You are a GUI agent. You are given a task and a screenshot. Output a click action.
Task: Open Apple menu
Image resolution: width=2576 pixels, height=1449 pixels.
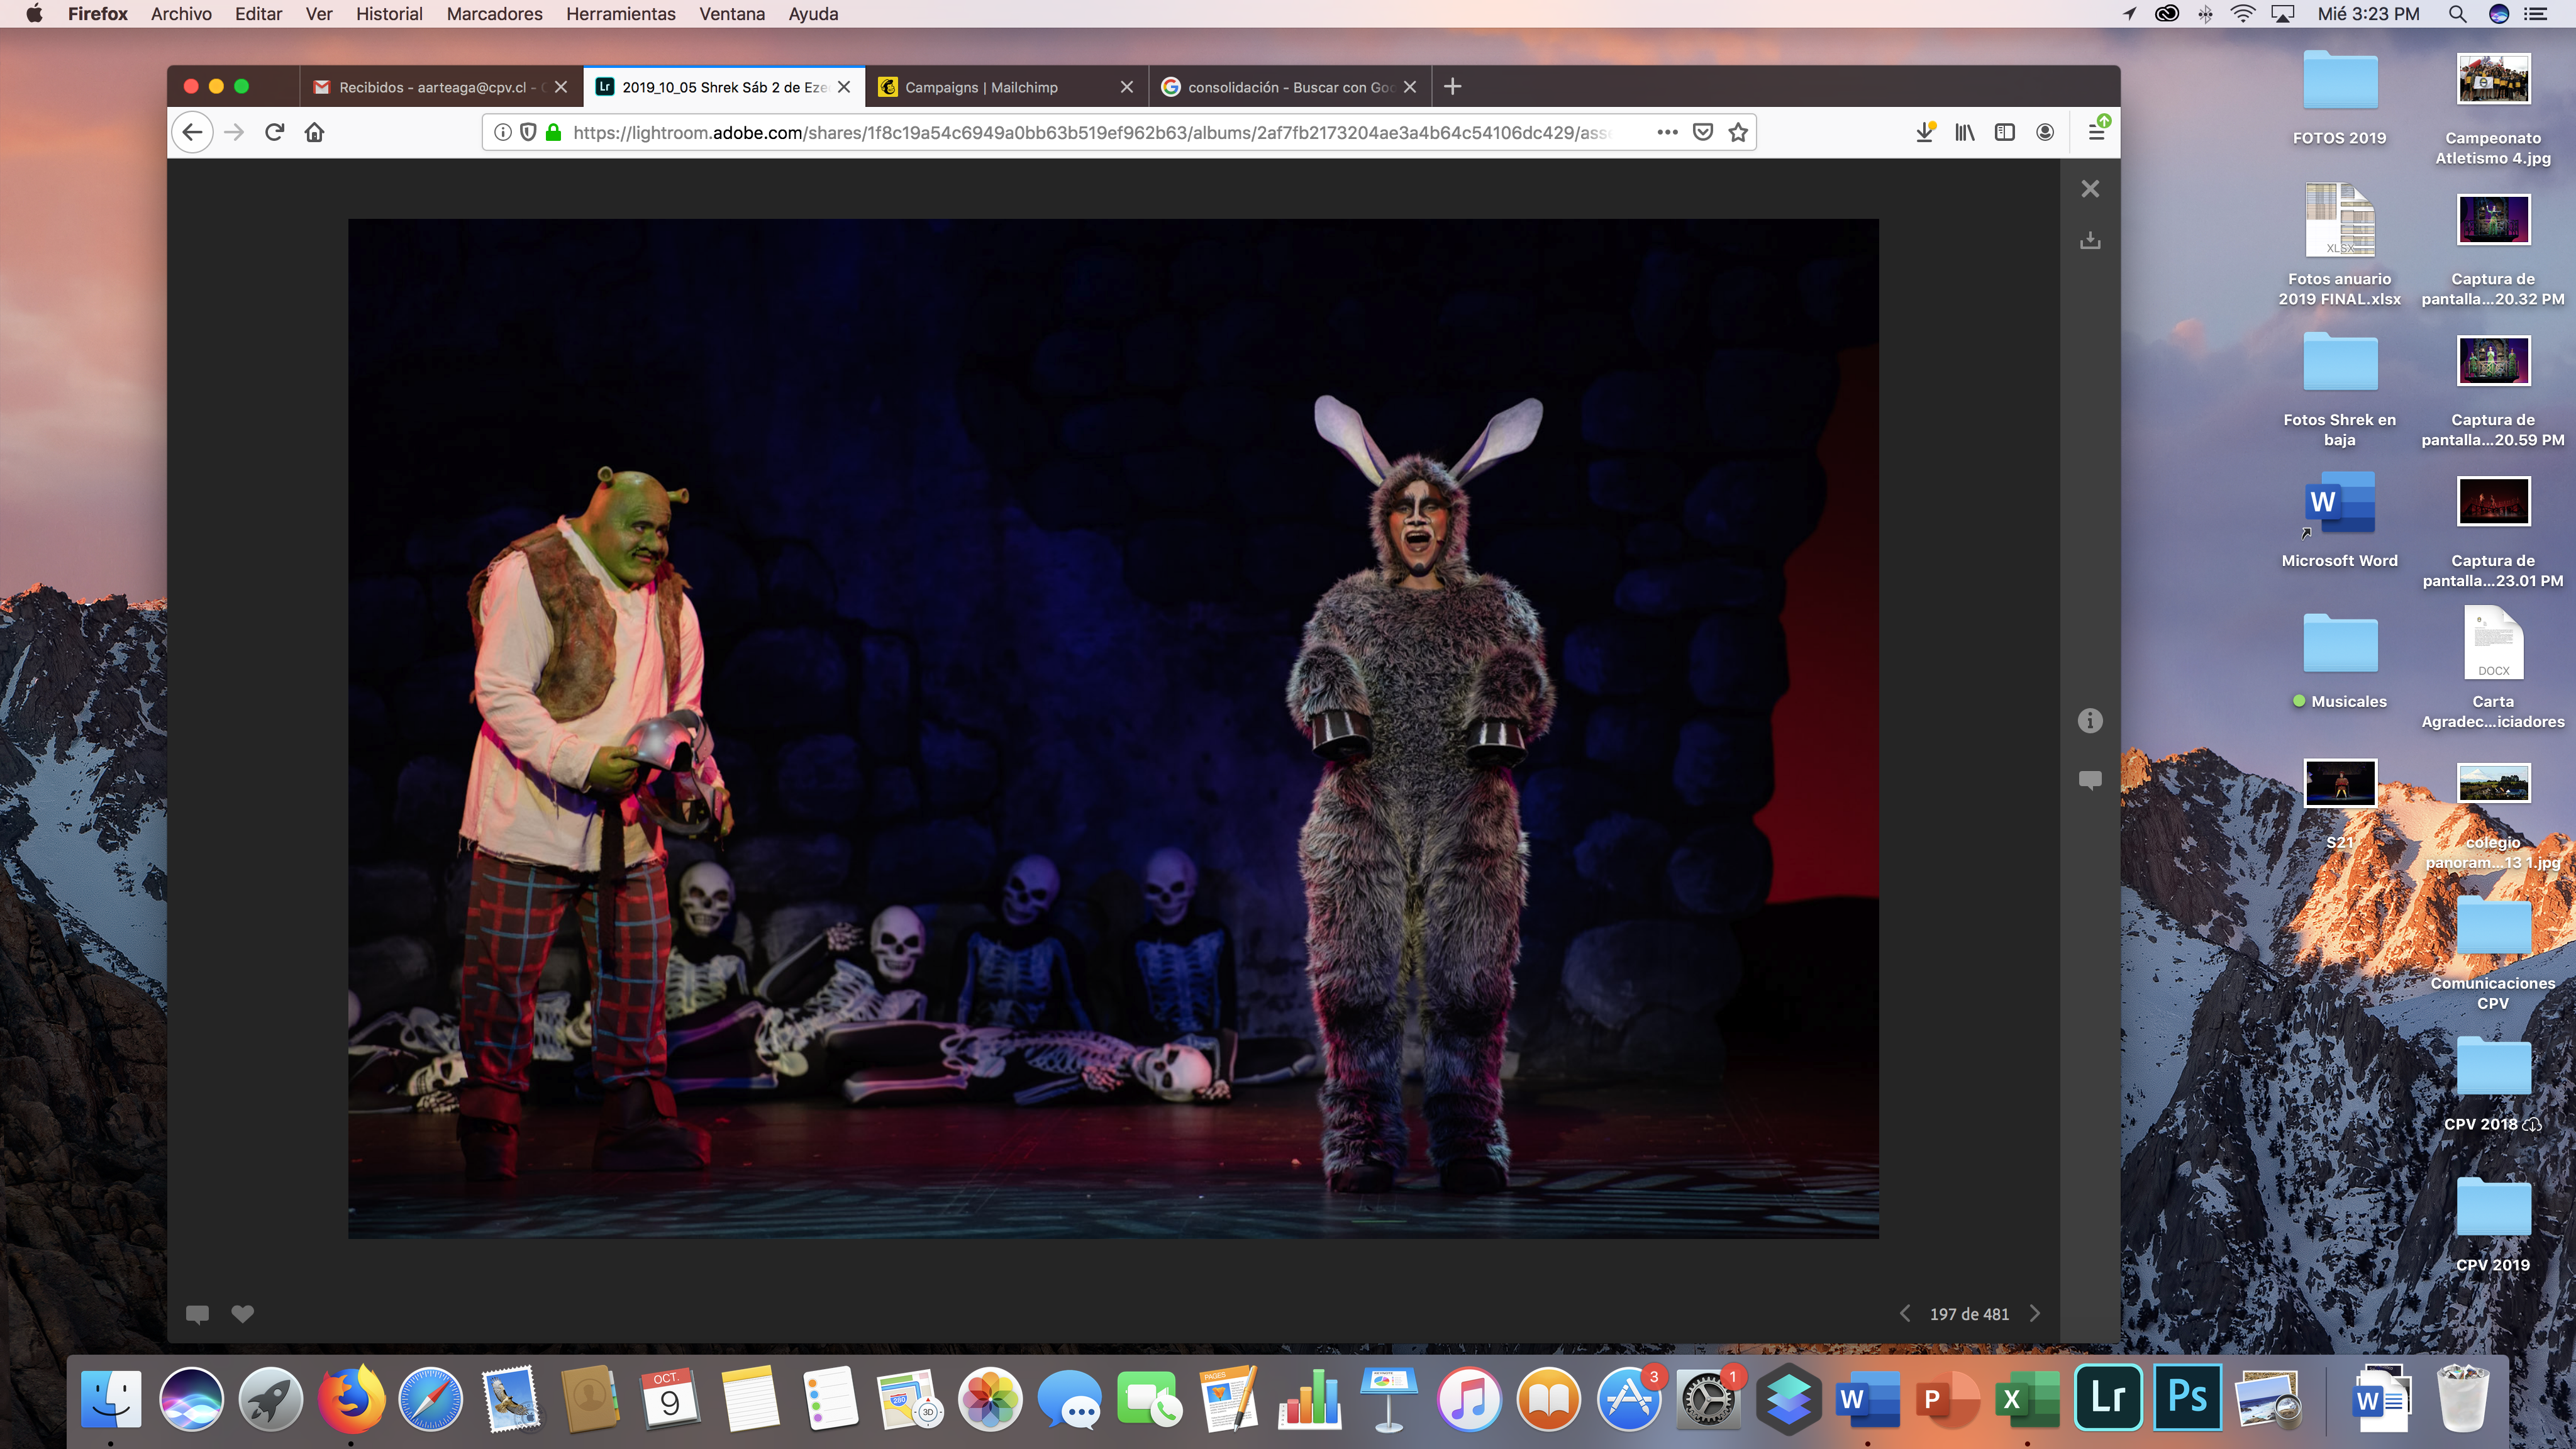(x=34, y=14)
